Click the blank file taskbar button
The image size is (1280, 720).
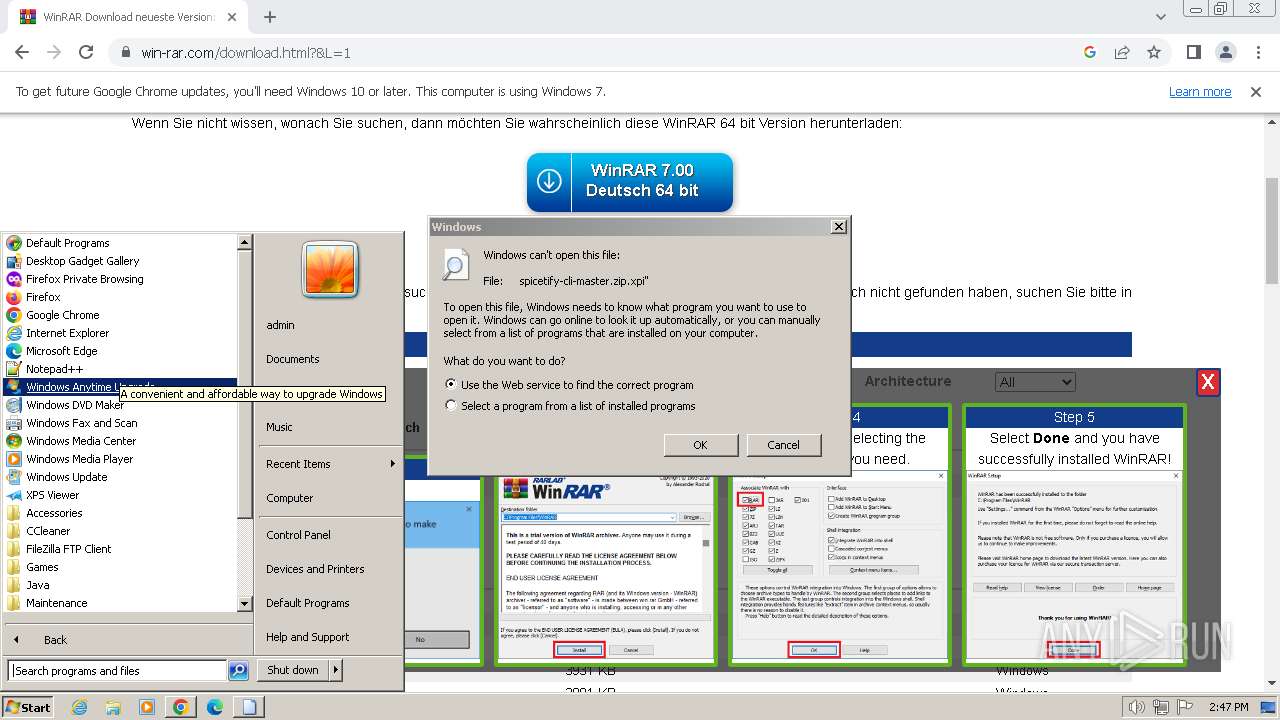249,707
